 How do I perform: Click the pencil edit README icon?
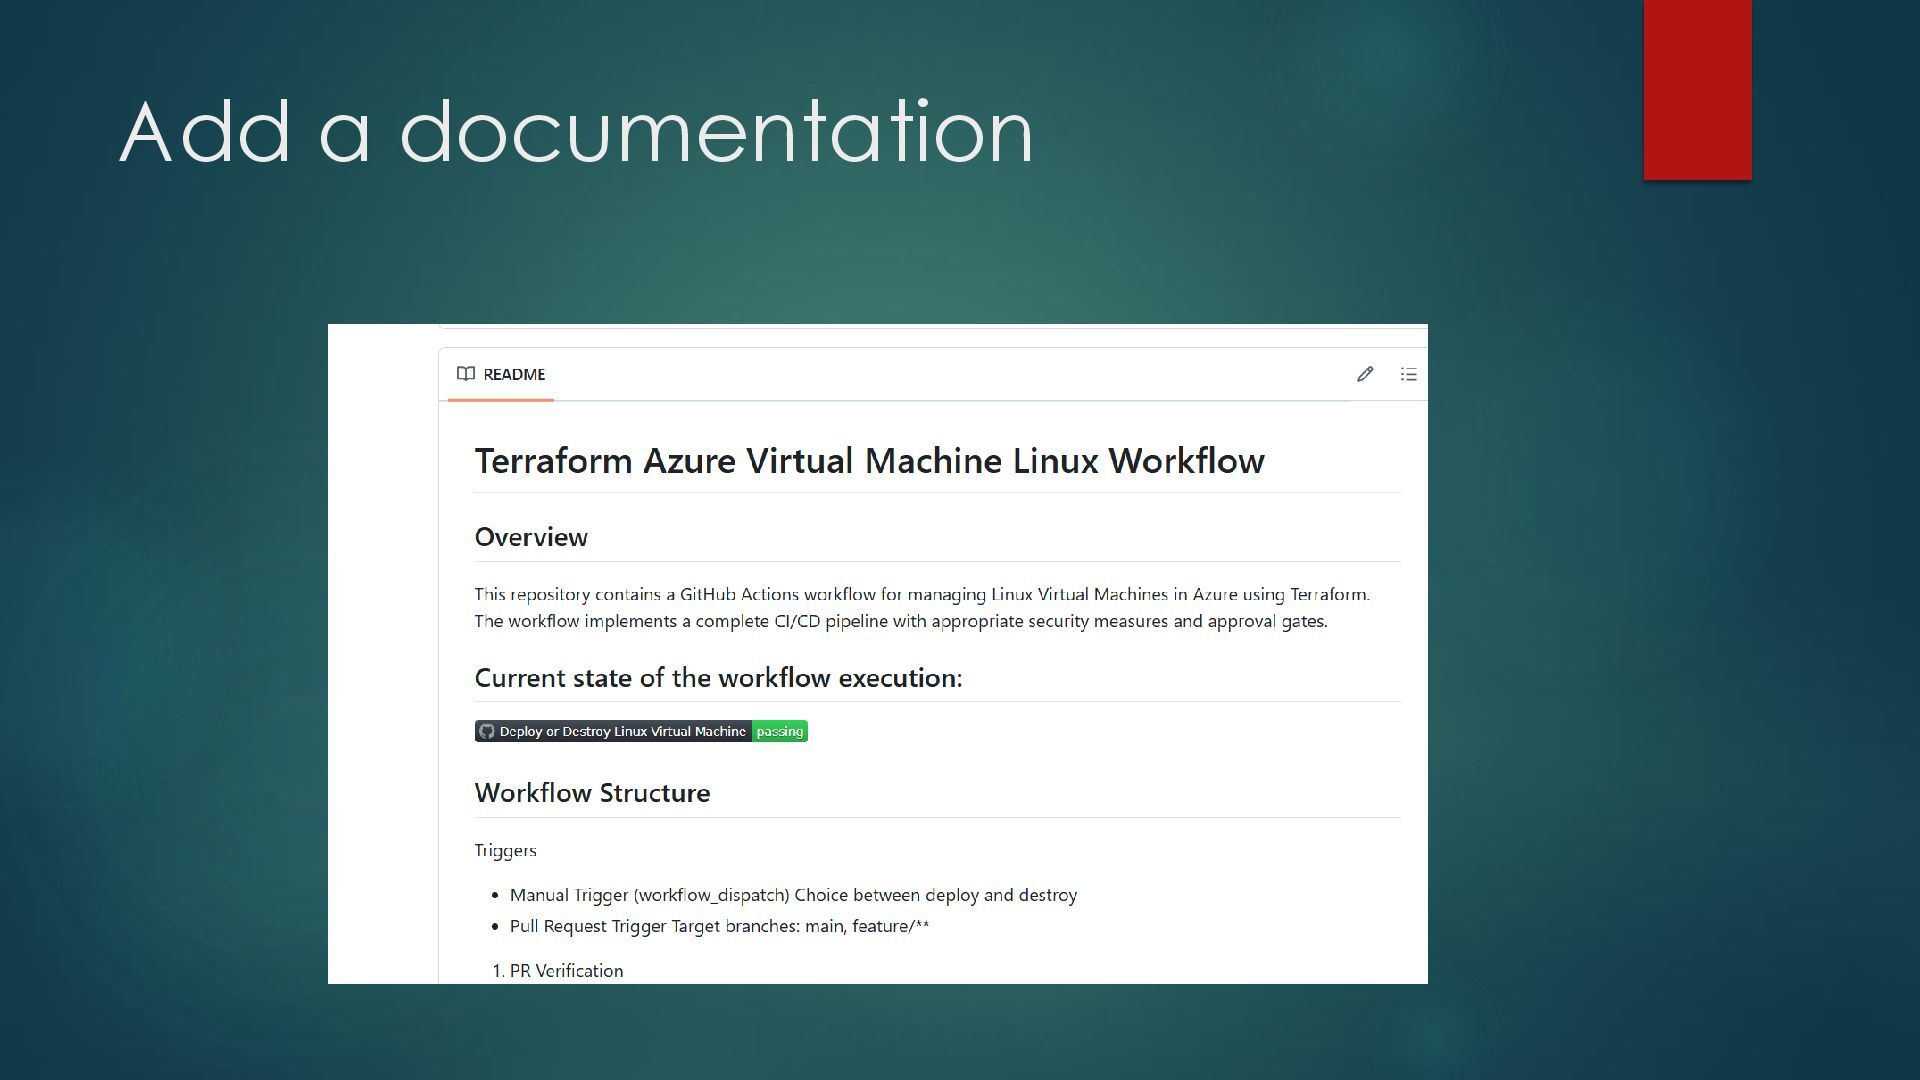click(x=1365, y=374)
